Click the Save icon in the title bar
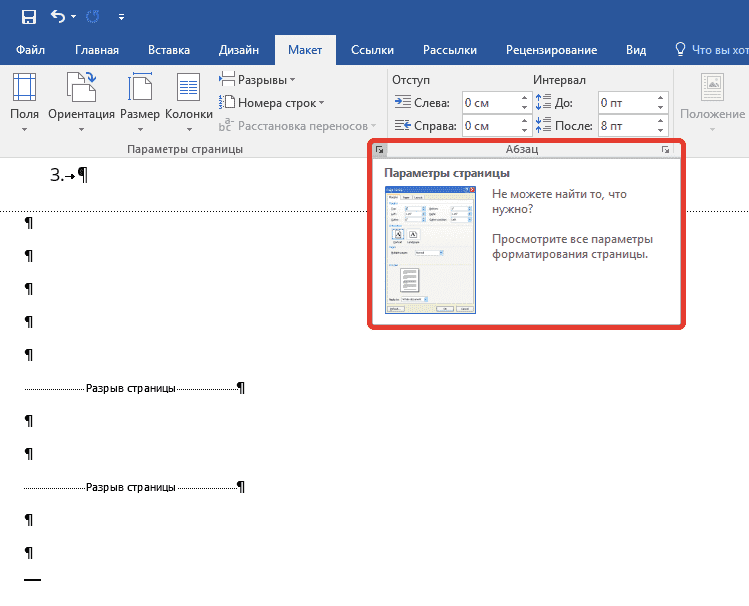749x606 pixels. click(x=28, y=16)
